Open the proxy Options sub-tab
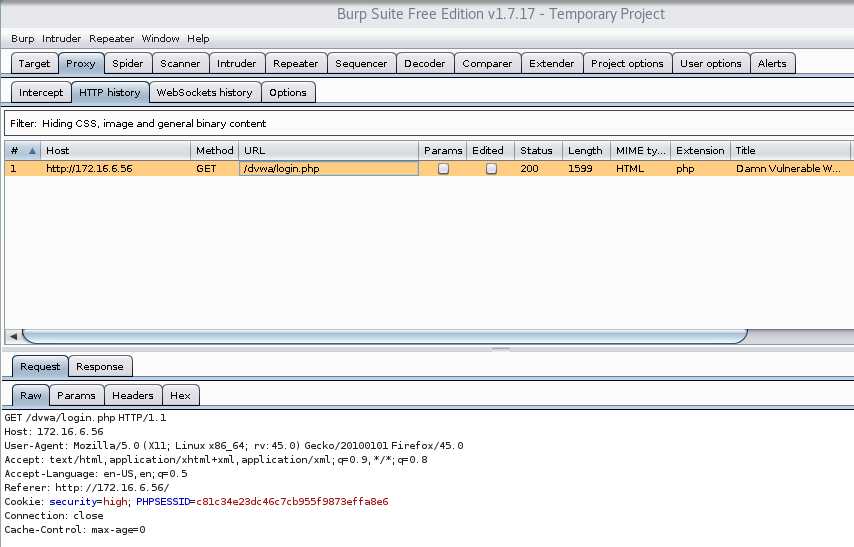Screen dimensions: 854x547 [288, 92]
